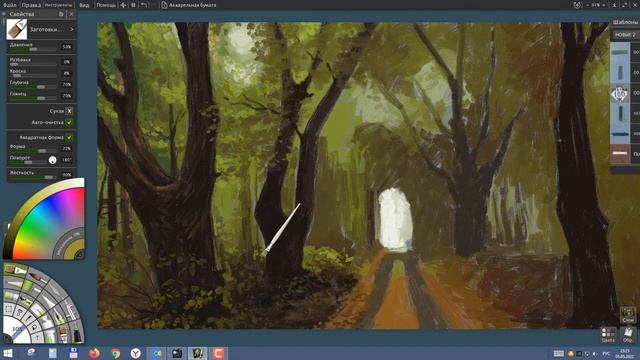Viewport: 640px width, 360px height.
Task: Select the first horizontal ruler stencil
Action: tap(620, 53)
